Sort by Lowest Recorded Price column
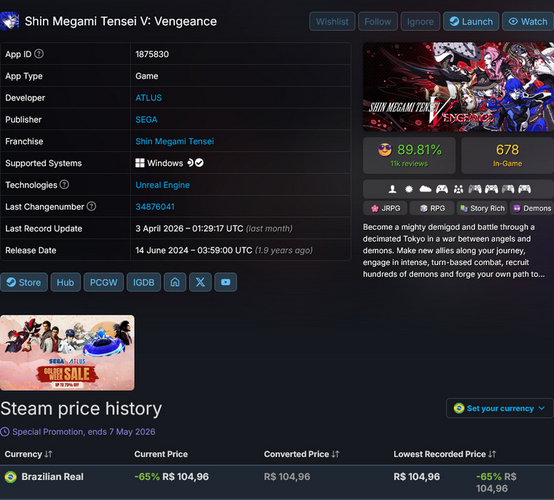554x500 pixels. [x=445, y=454]
